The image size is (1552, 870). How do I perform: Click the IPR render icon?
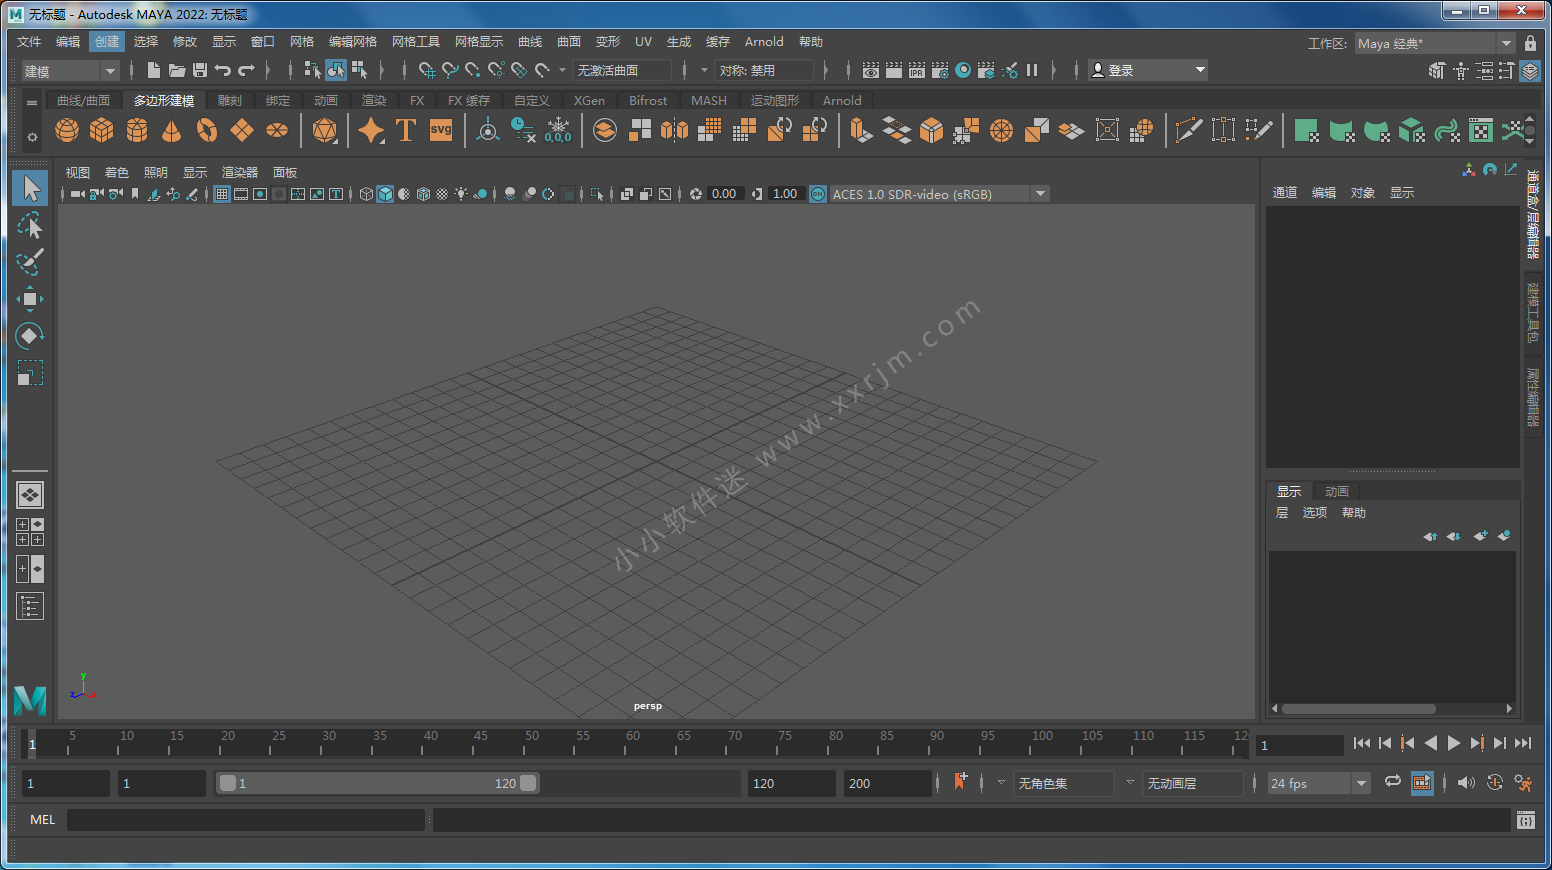click(x=917, y=70)
